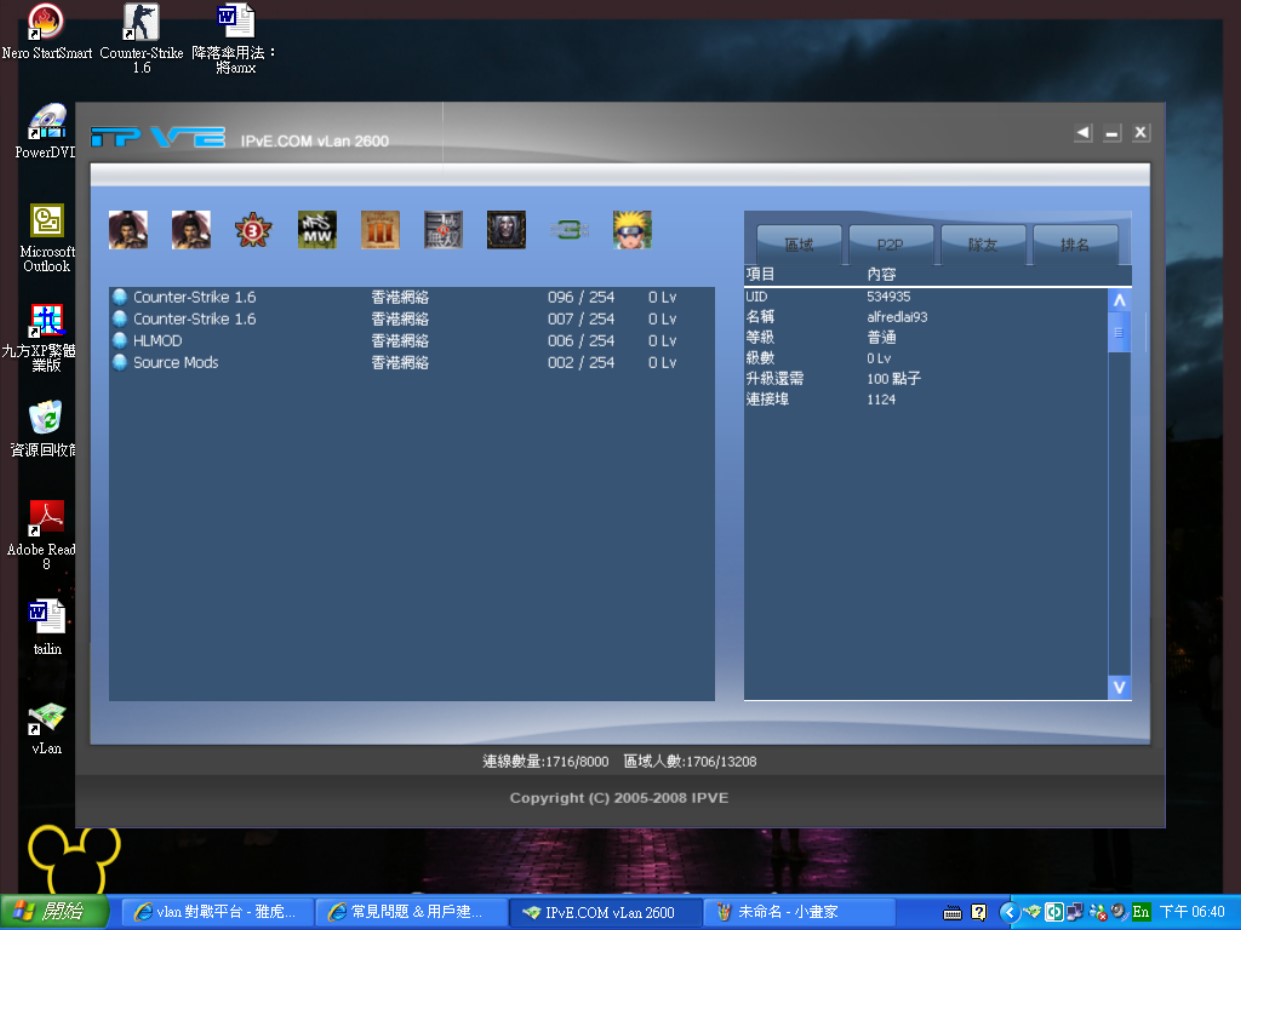The height and width of the screenshot is (1024, 1280).
Task: Switch input language via the En indicator
Action: pos(1141,912)
